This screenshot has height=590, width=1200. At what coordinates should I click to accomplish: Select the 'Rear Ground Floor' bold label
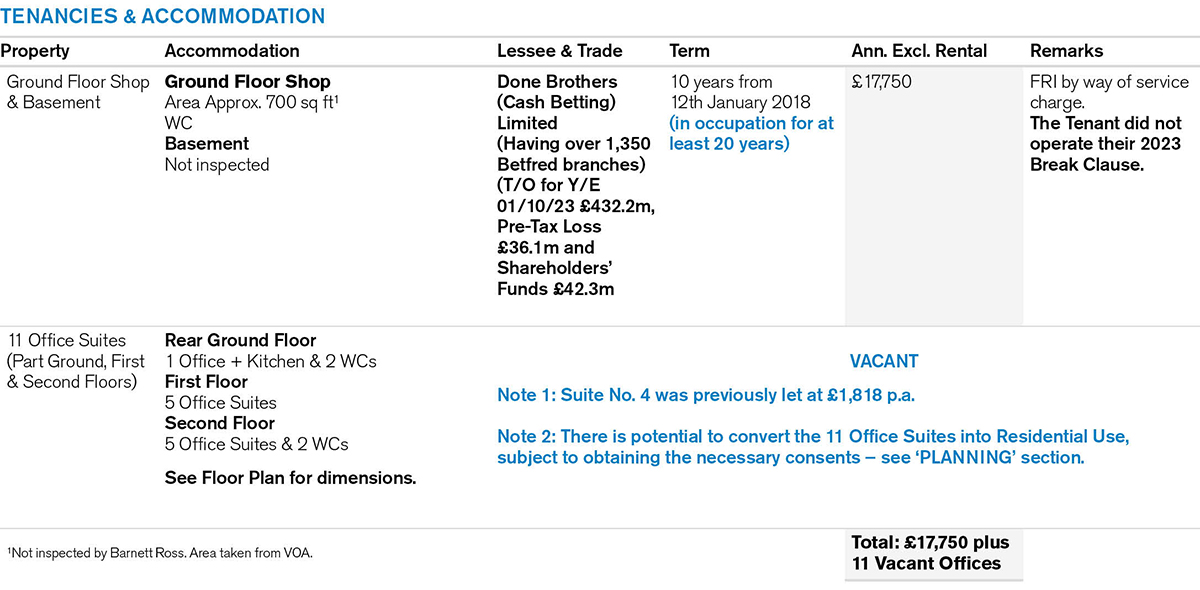point(240,340)
